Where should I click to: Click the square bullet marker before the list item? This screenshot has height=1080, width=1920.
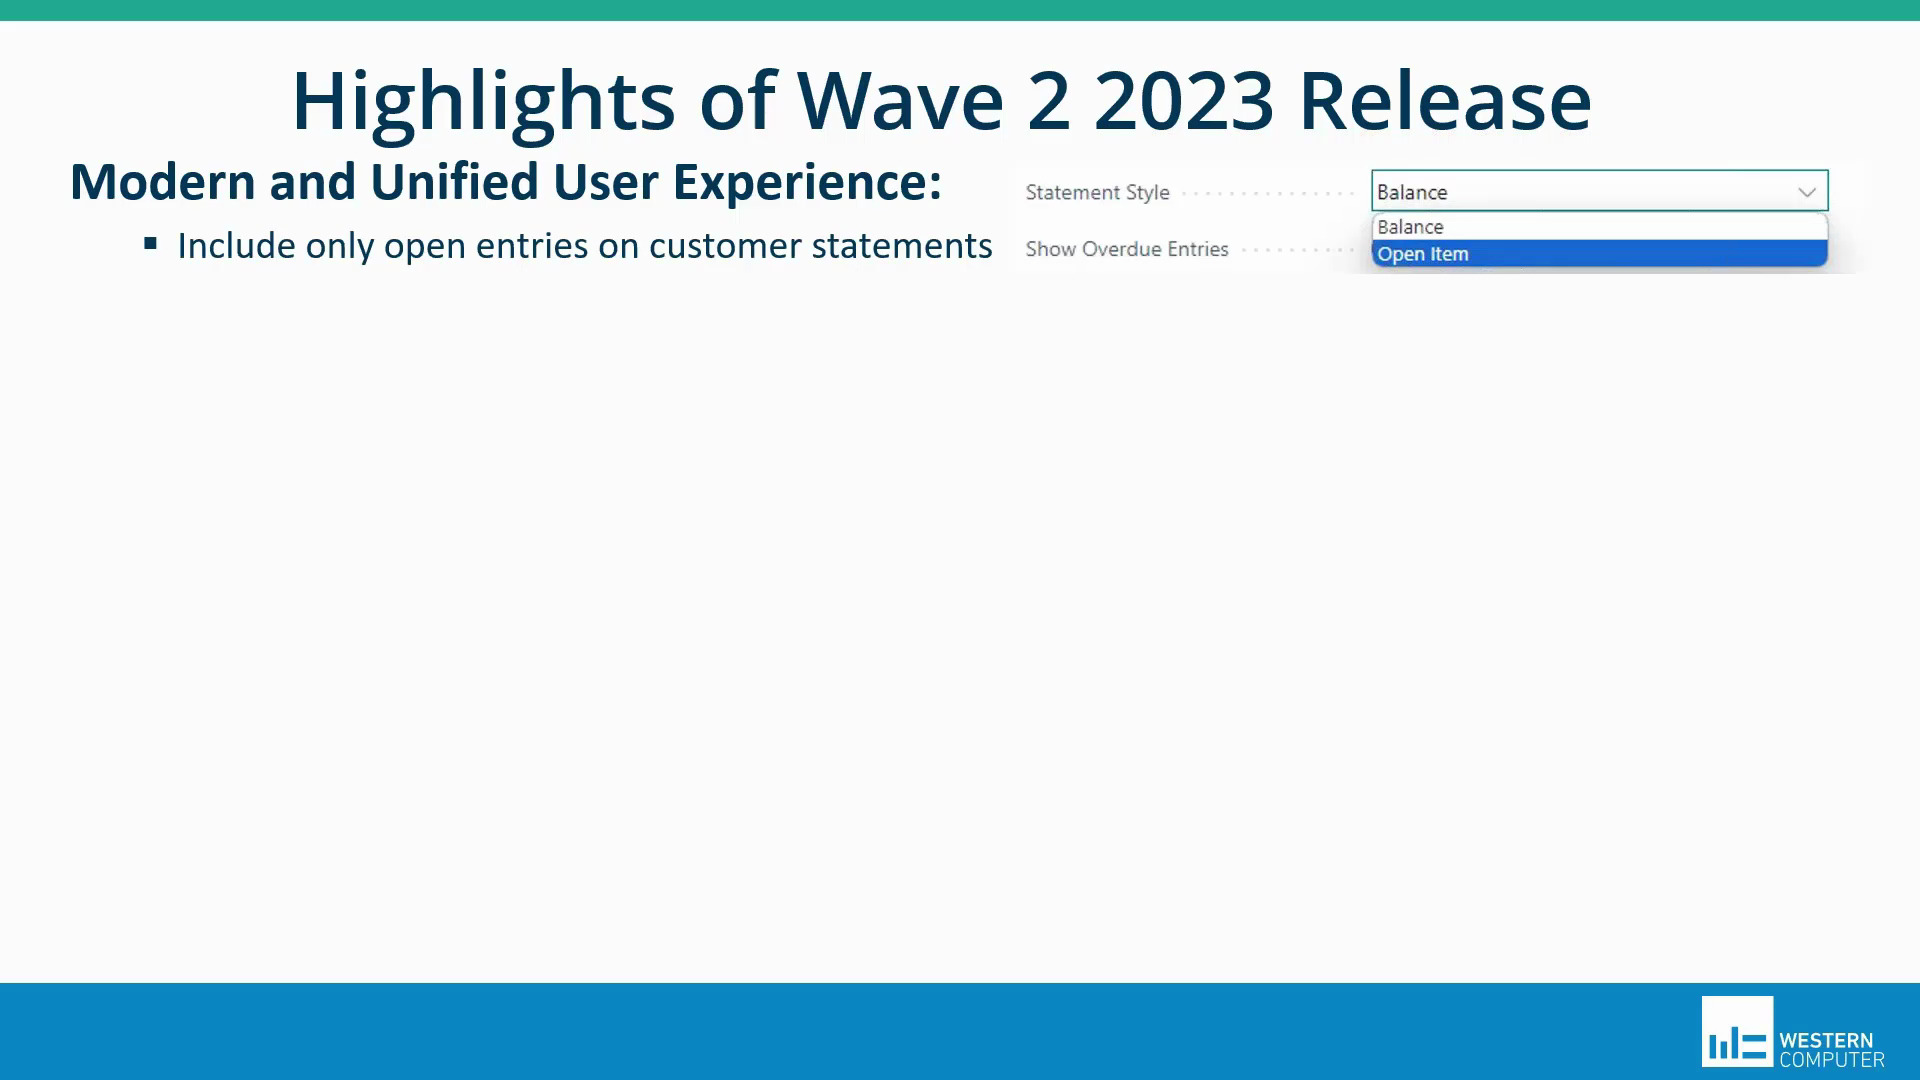[151, 242]
